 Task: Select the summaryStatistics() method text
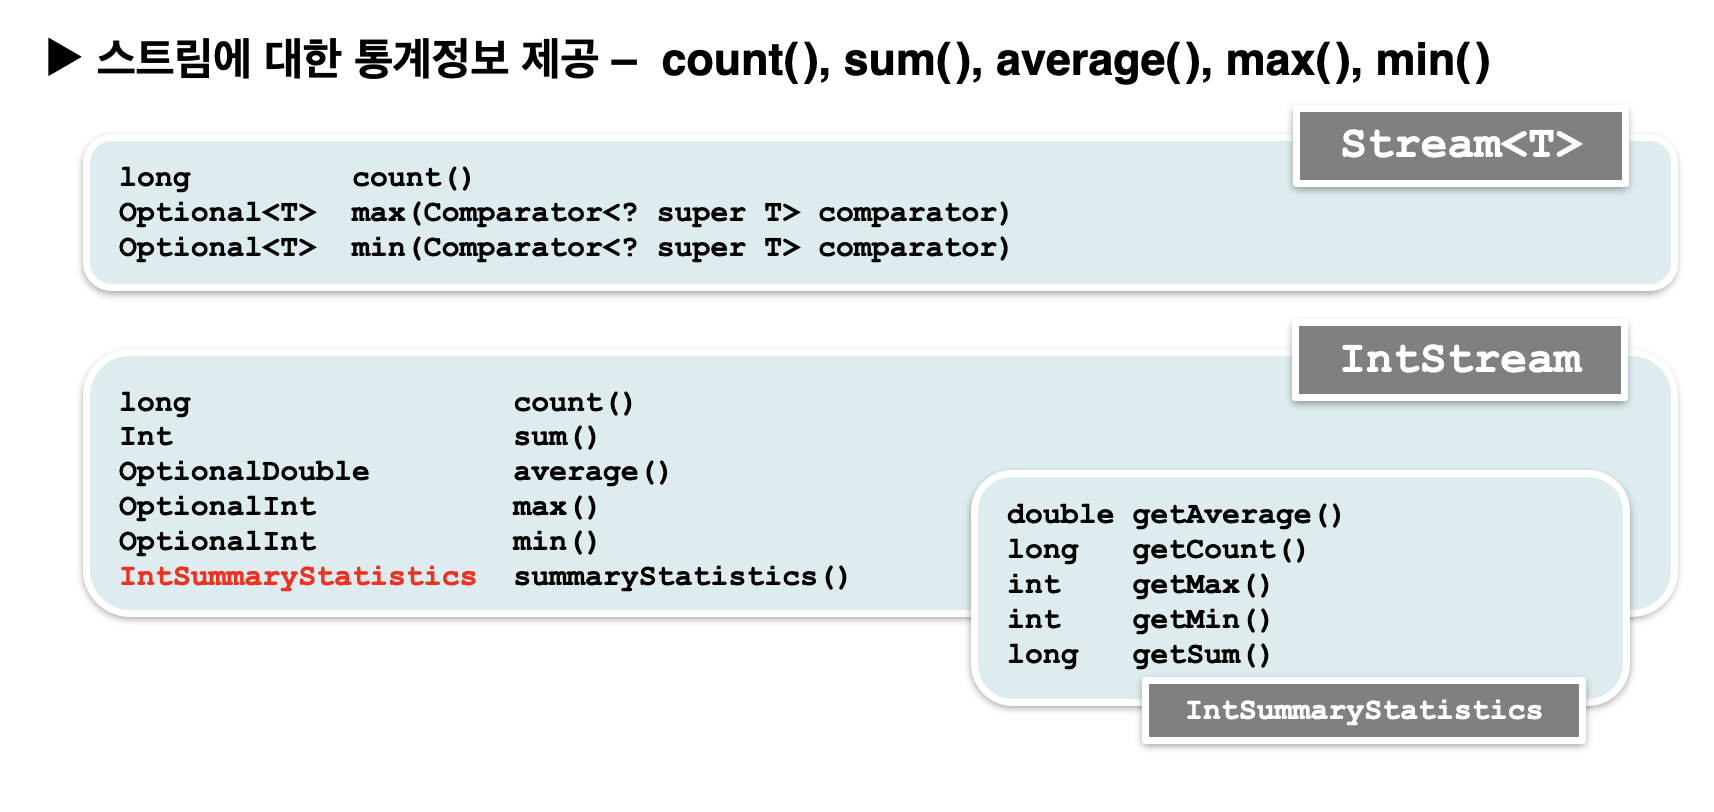coord(681,577)
